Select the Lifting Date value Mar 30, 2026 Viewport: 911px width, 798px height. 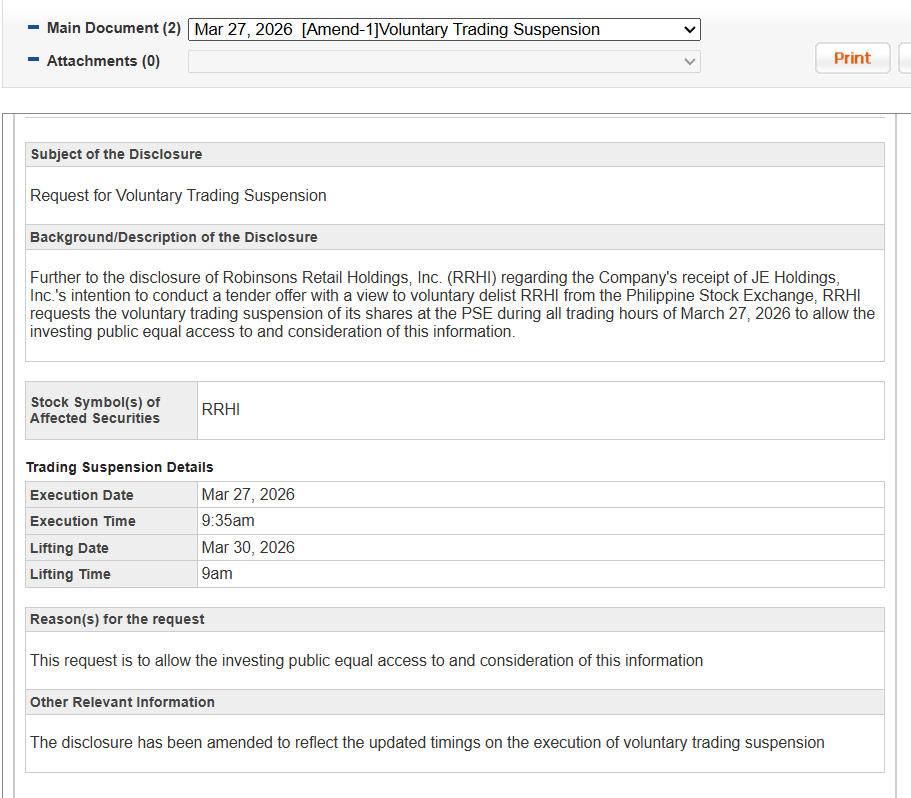248,548
